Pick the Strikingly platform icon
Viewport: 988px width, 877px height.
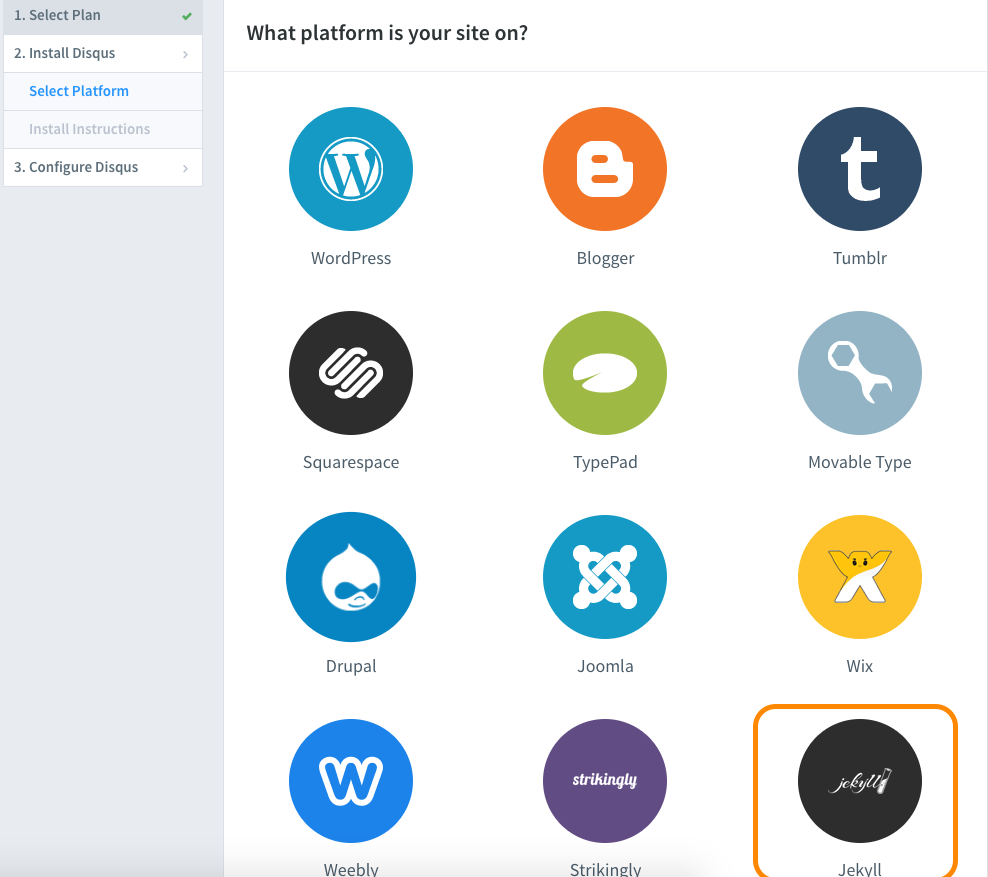[x=605, y=781]
